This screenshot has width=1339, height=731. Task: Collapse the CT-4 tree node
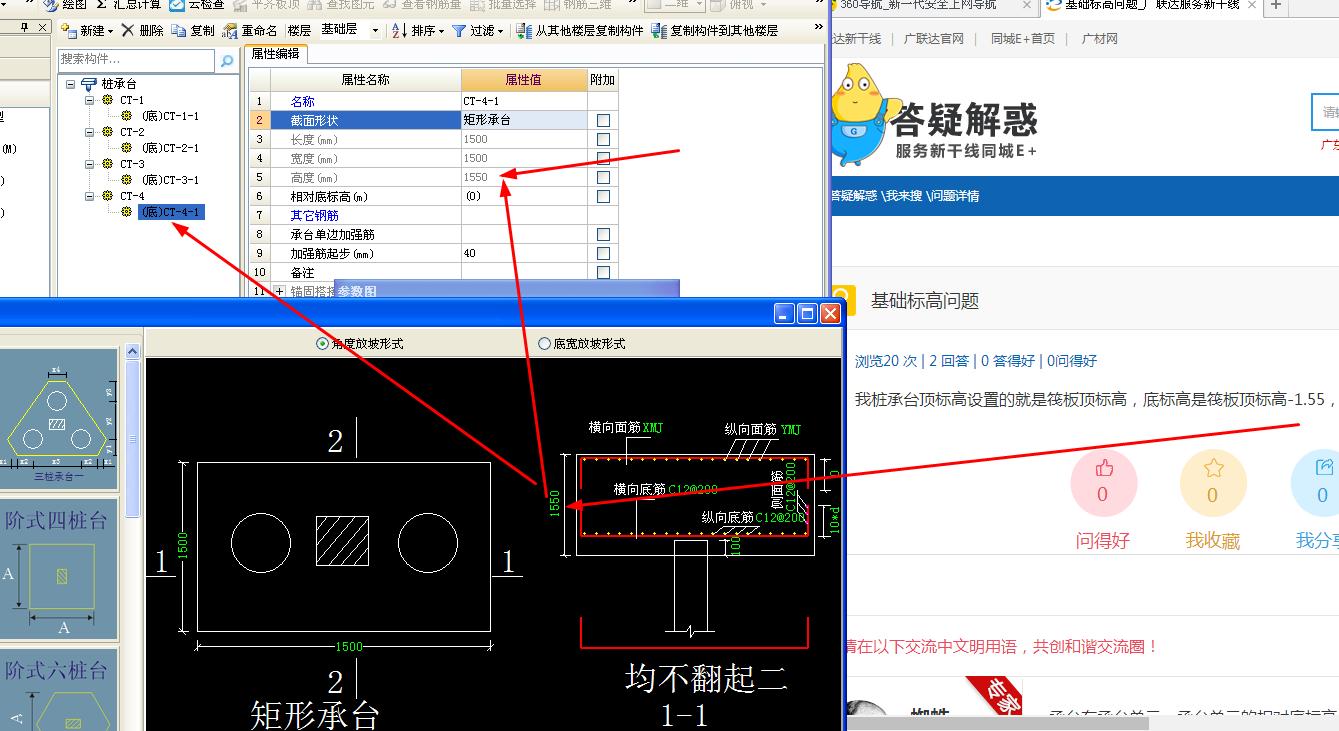90,196
